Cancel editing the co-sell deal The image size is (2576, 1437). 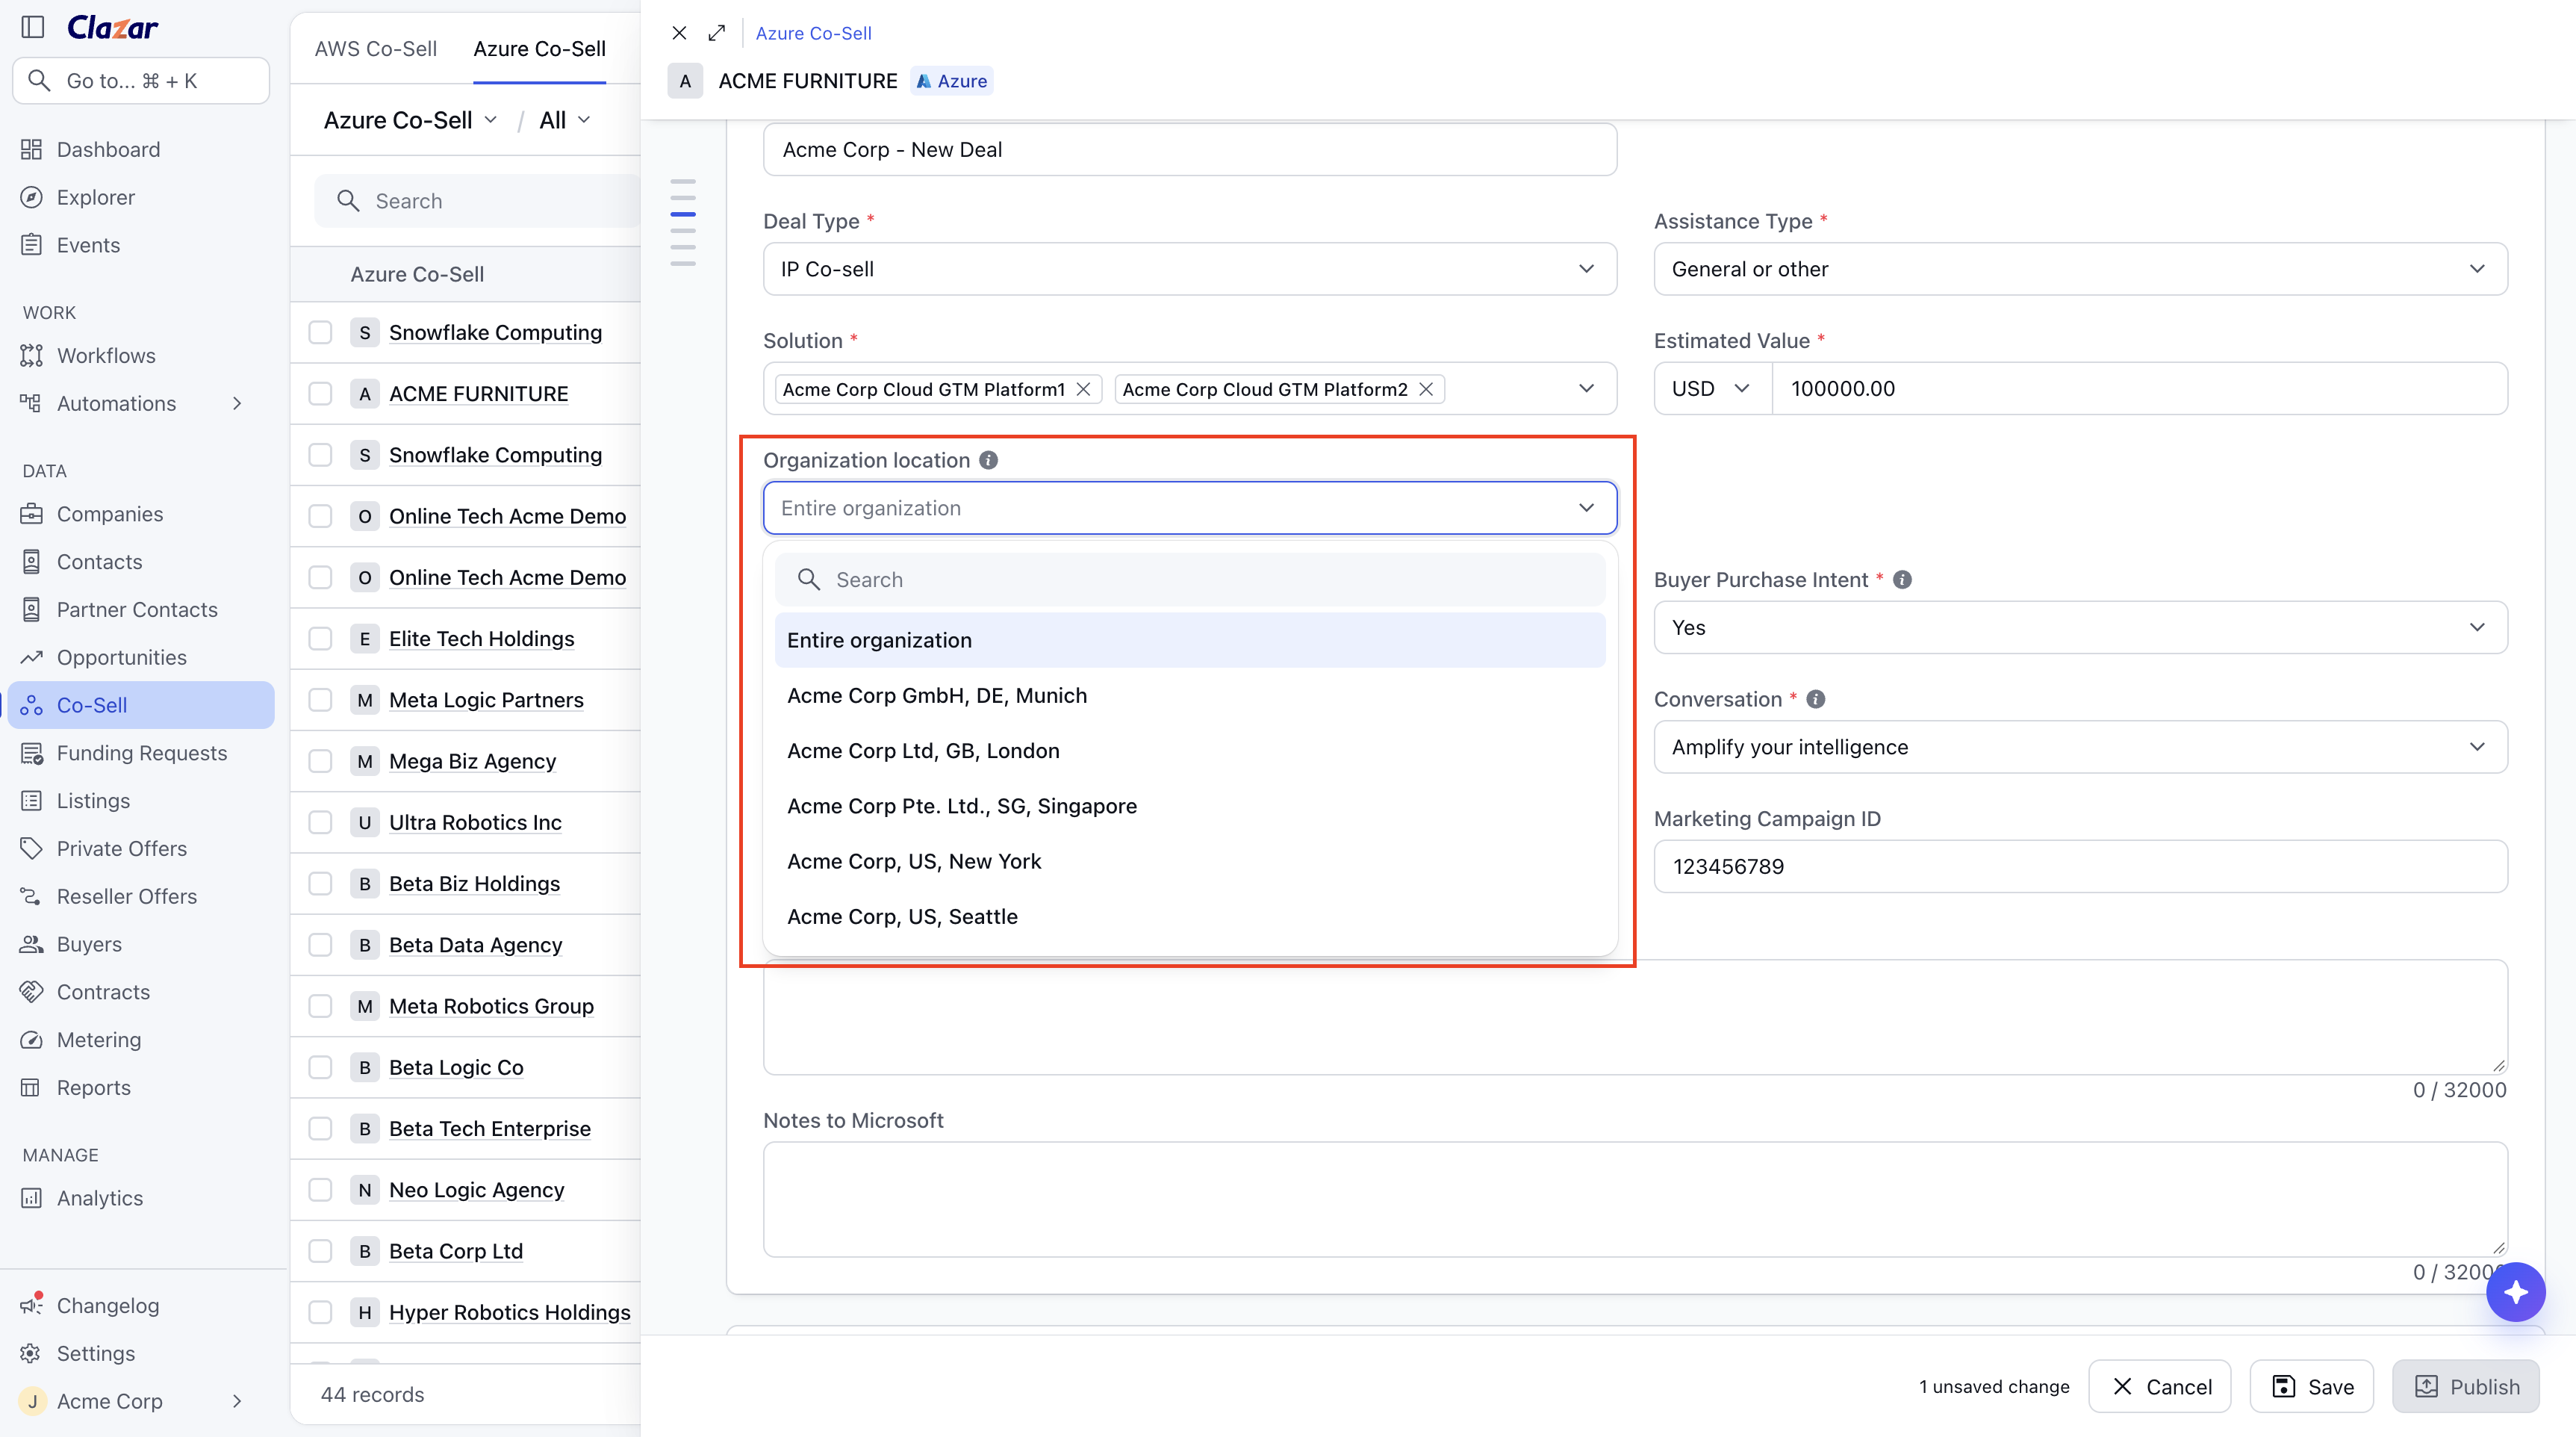click(2160, 1386)
